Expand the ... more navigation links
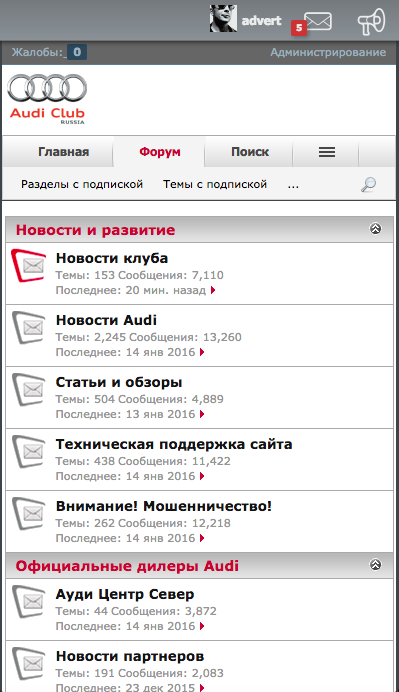The width and height of the screenshot is (399, 692). 293,184
